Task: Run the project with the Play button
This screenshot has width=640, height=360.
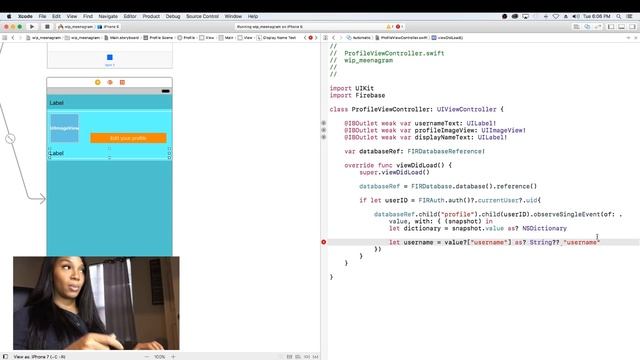Action: [x=32, y=27]
